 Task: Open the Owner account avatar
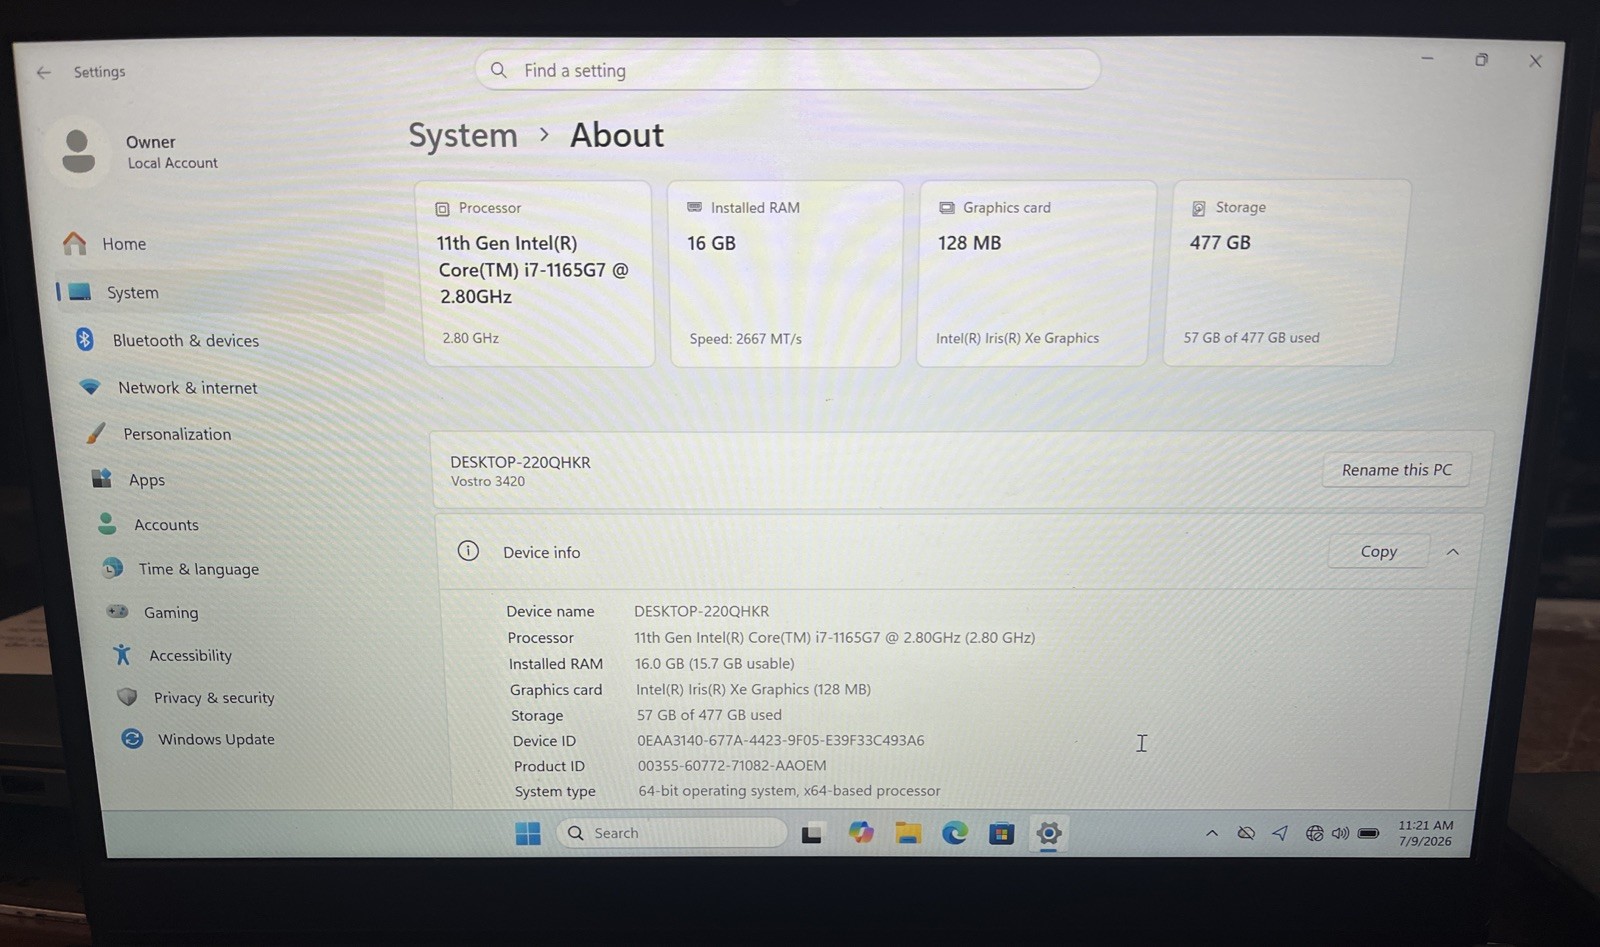click(78, 151)
